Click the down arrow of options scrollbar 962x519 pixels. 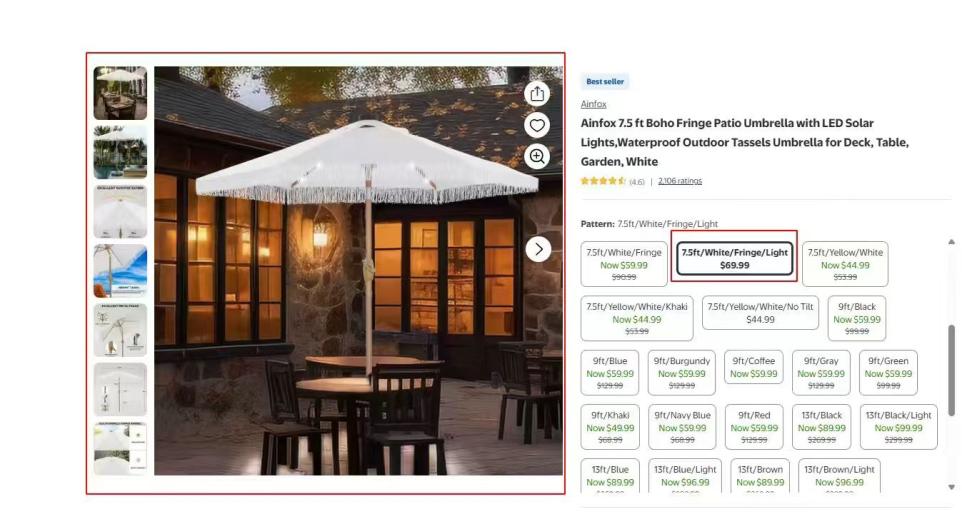coord(951,487)
